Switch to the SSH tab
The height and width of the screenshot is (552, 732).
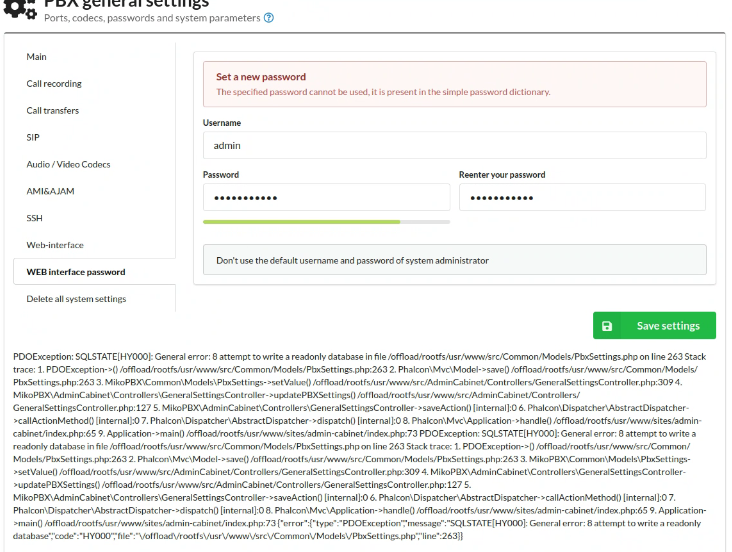(34, 218)
